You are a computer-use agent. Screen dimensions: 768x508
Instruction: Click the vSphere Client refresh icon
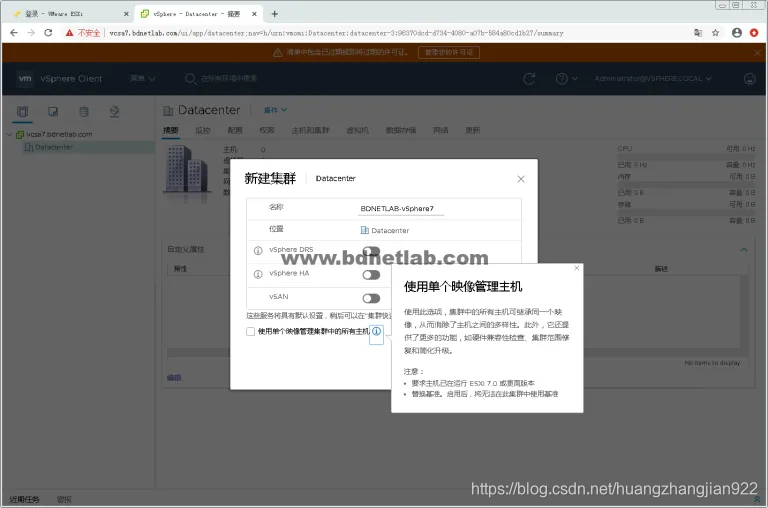(529, 78)
